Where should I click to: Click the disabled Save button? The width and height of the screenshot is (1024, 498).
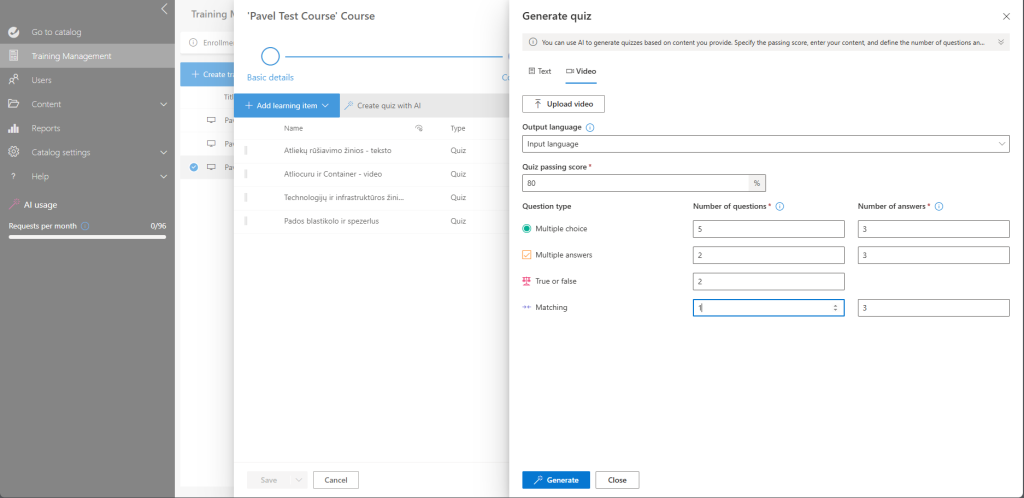click(269, 480)
